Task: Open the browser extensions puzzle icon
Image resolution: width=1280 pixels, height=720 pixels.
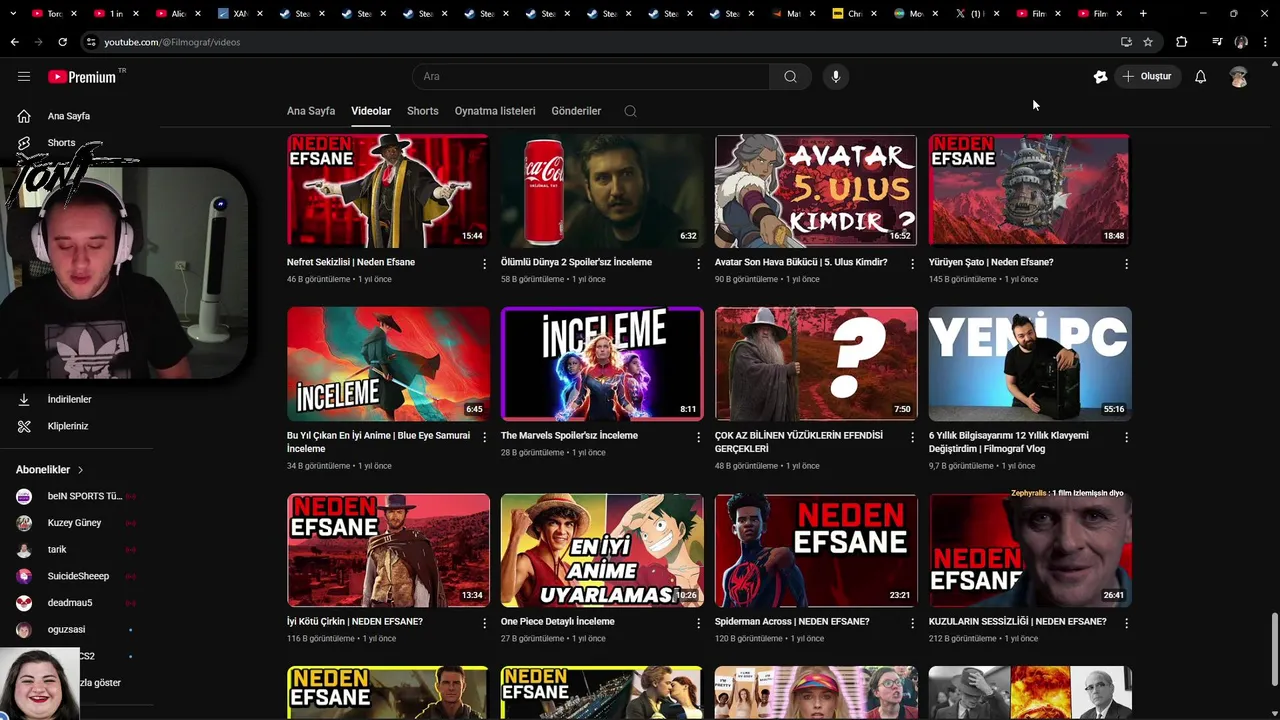Action: click(1182, 42)
